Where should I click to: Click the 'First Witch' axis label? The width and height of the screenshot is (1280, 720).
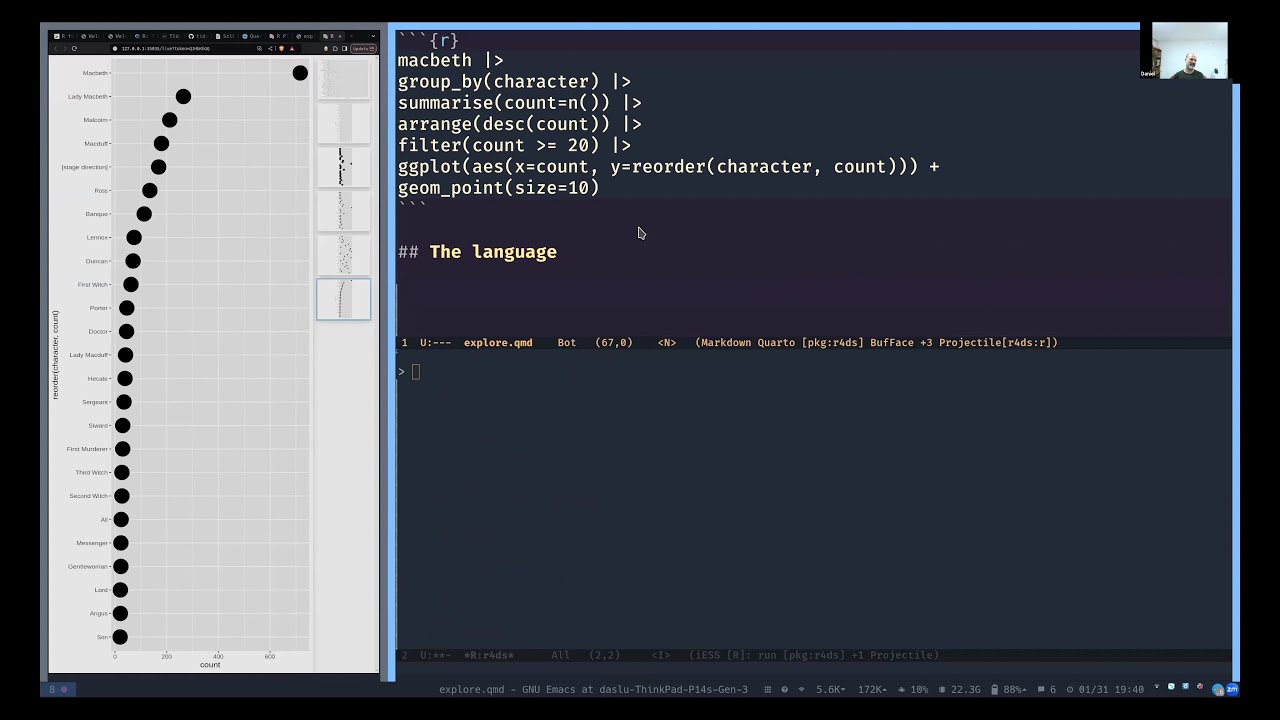point(93,284)
